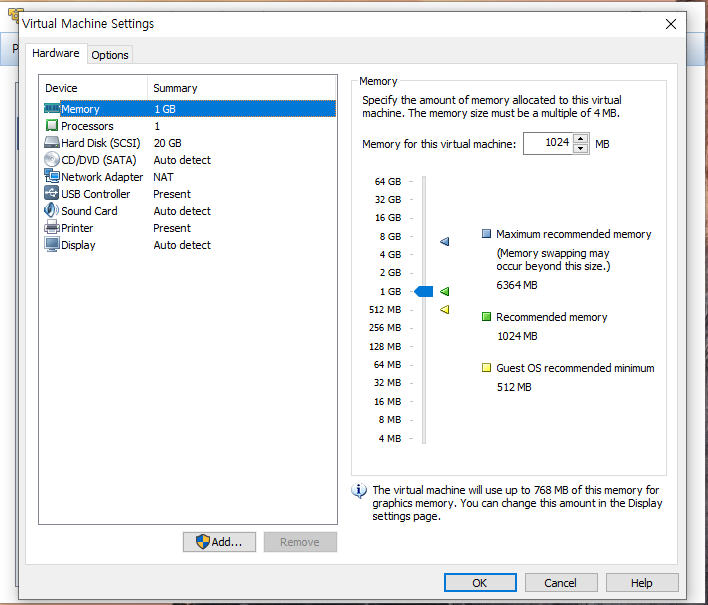Close the Virtual Machine Settings dialog

(671, 24)
